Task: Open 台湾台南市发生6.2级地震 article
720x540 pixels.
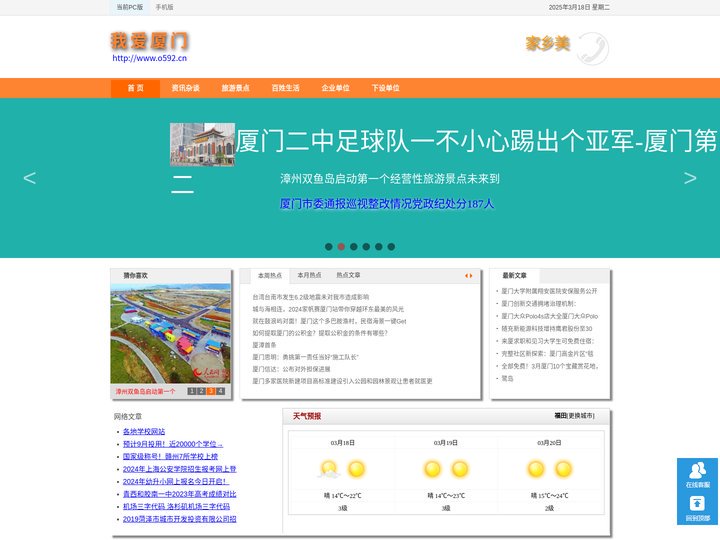Action: tap(310, 297)
